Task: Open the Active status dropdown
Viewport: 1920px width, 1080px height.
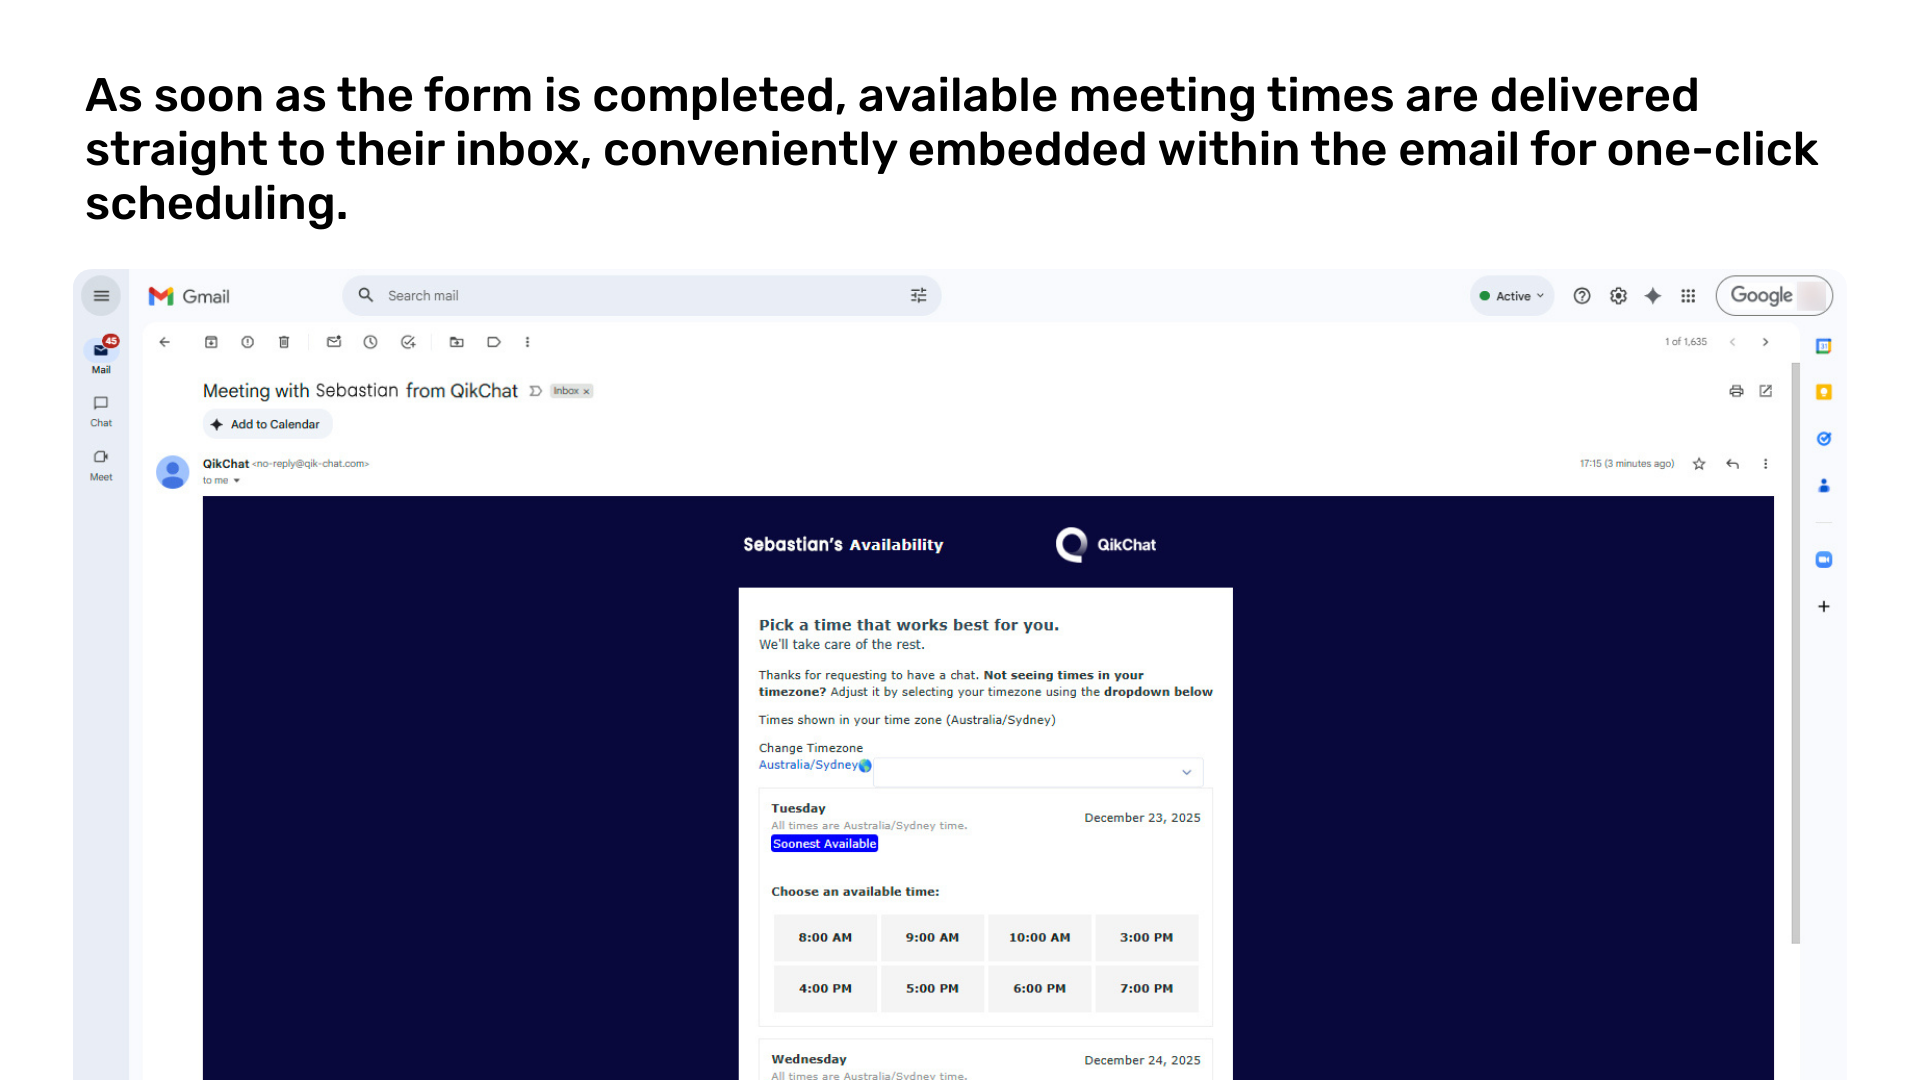Action: pos(1512,296)
